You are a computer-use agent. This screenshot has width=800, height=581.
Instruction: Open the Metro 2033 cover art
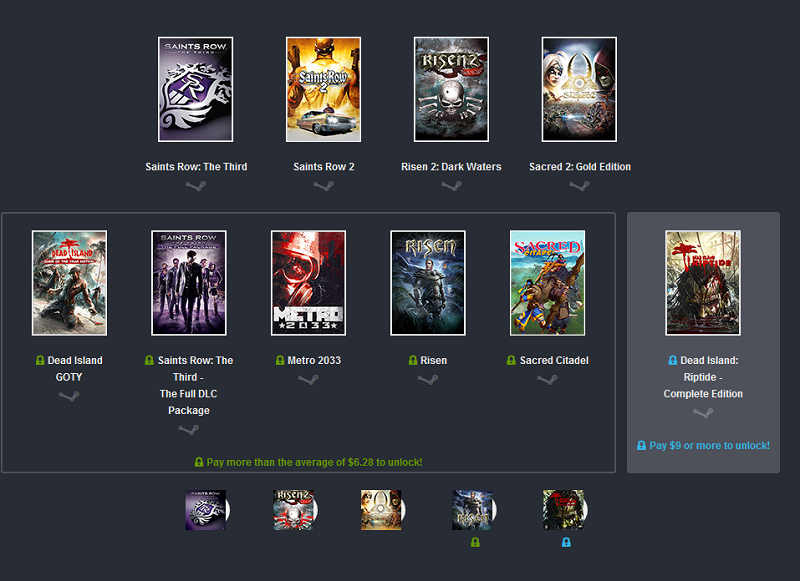tap(308, 283)
